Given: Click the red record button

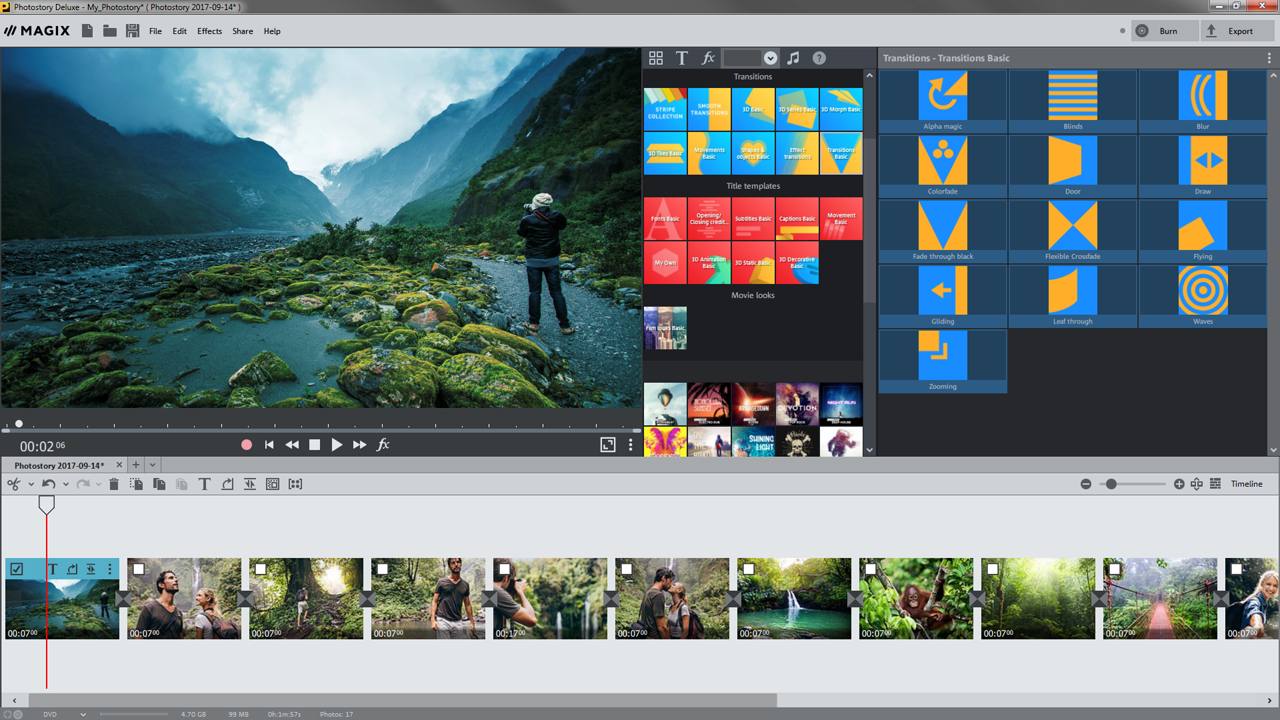Looking at the screenshot, I should click(x=246, y=445).
